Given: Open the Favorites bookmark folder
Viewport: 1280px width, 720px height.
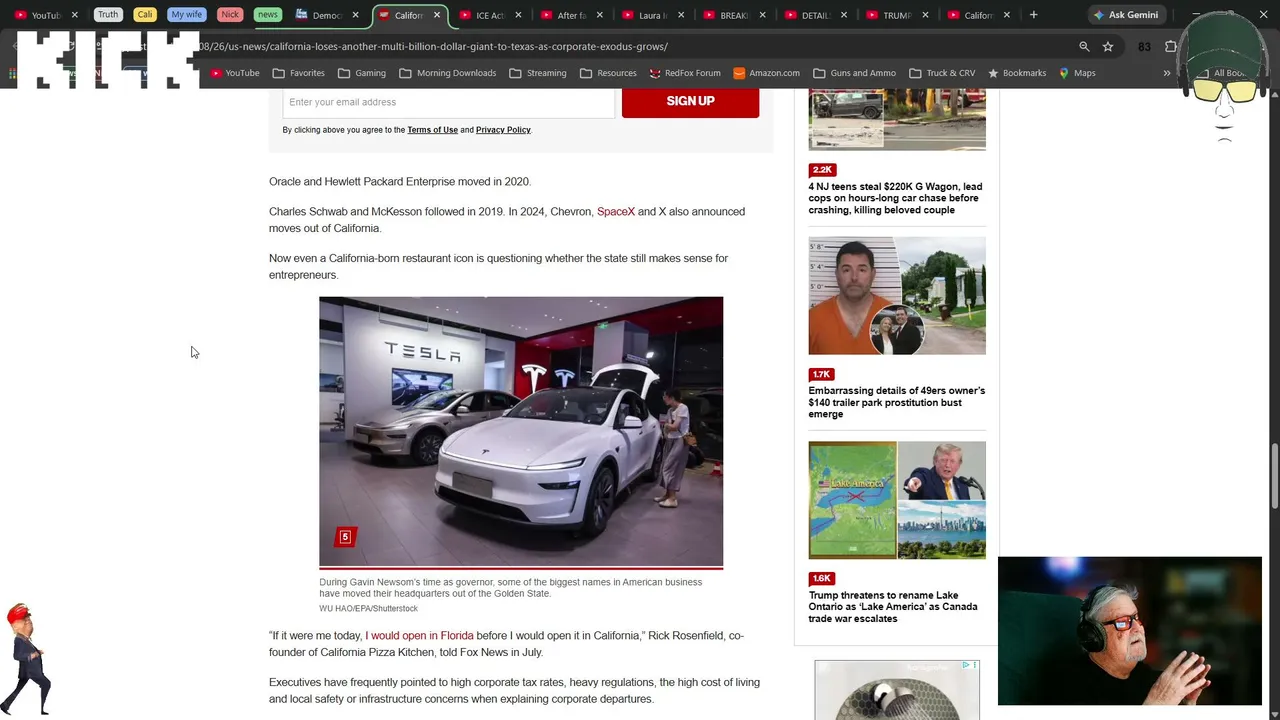Looking at the screenshot, I should coord(298,73).
